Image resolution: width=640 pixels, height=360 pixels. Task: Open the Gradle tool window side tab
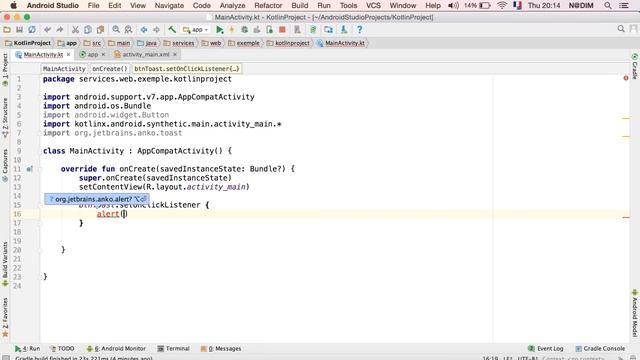[635, 67]
